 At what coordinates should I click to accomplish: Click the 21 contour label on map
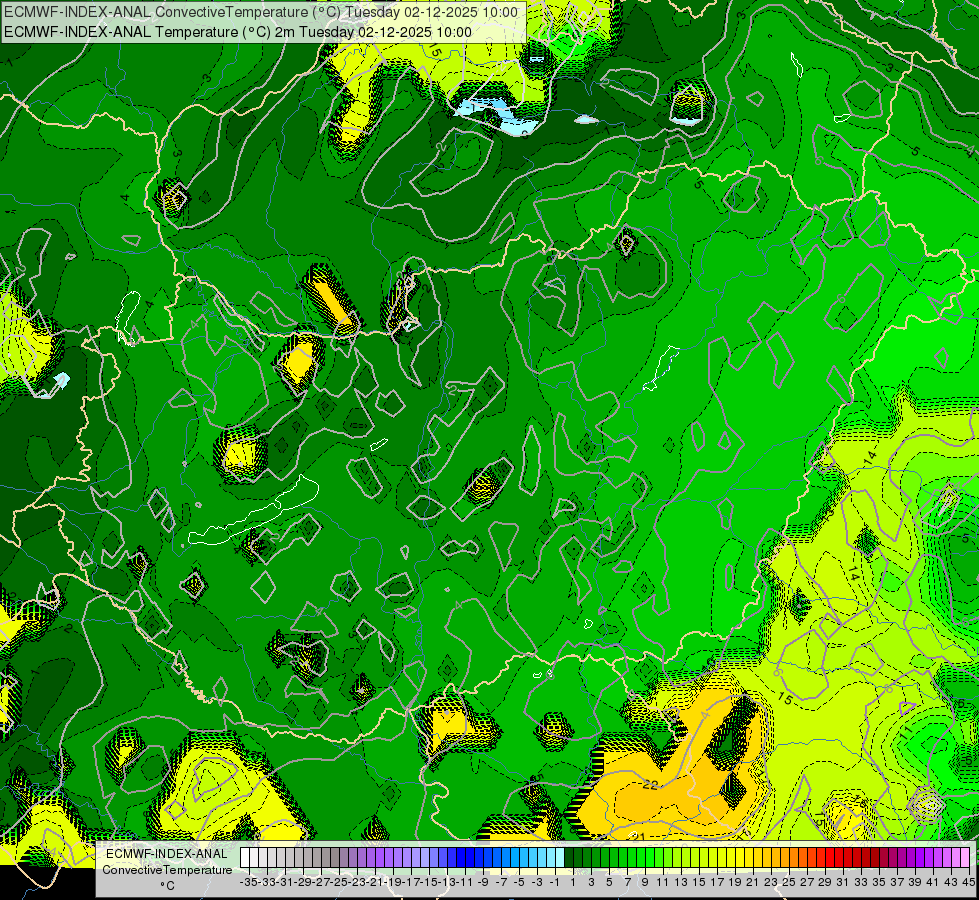coord(637,836)
